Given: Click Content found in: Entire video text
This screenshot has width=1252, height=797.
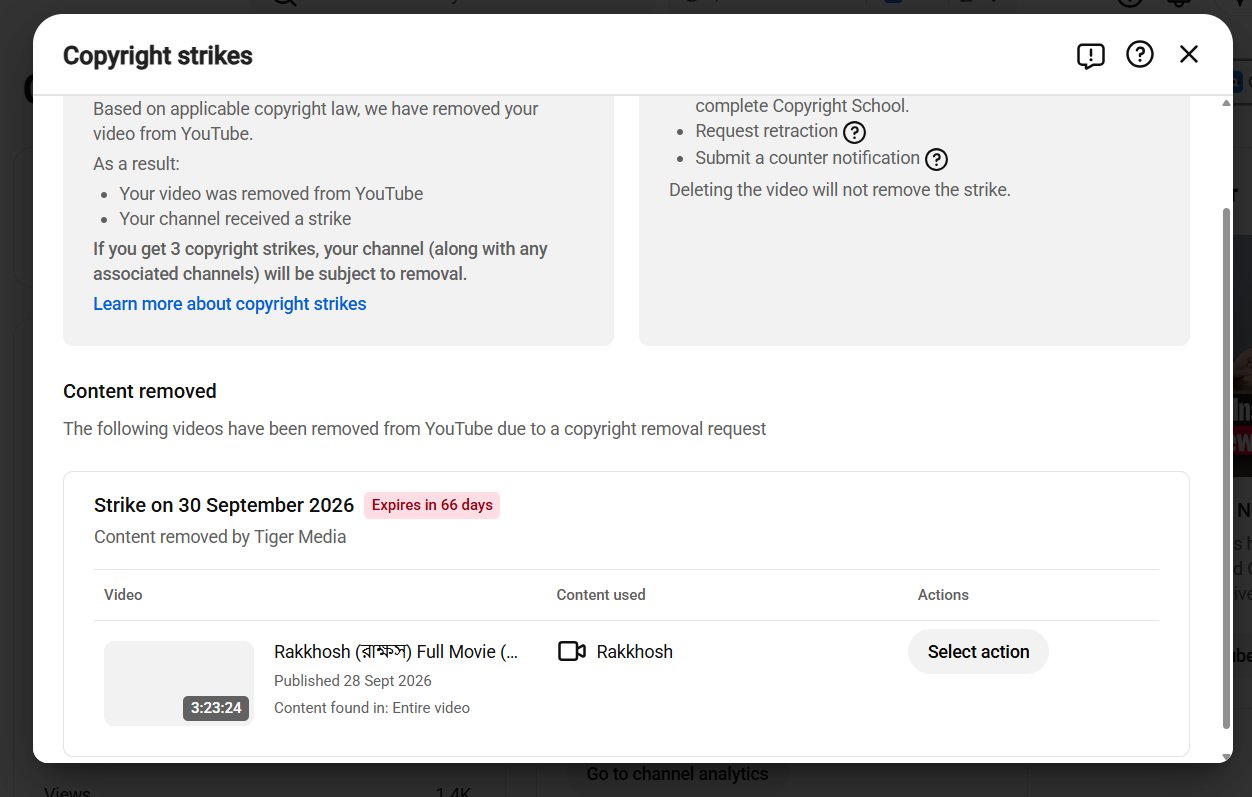Looking at the screenshot, I should coord(372,708).
